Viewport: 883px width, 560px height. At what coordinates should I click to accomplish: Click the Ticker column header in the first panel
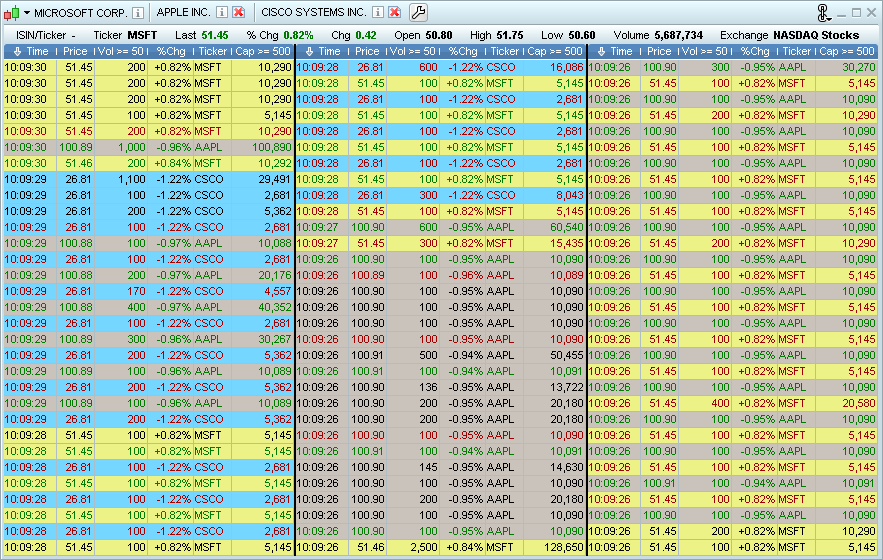(213, 51)
